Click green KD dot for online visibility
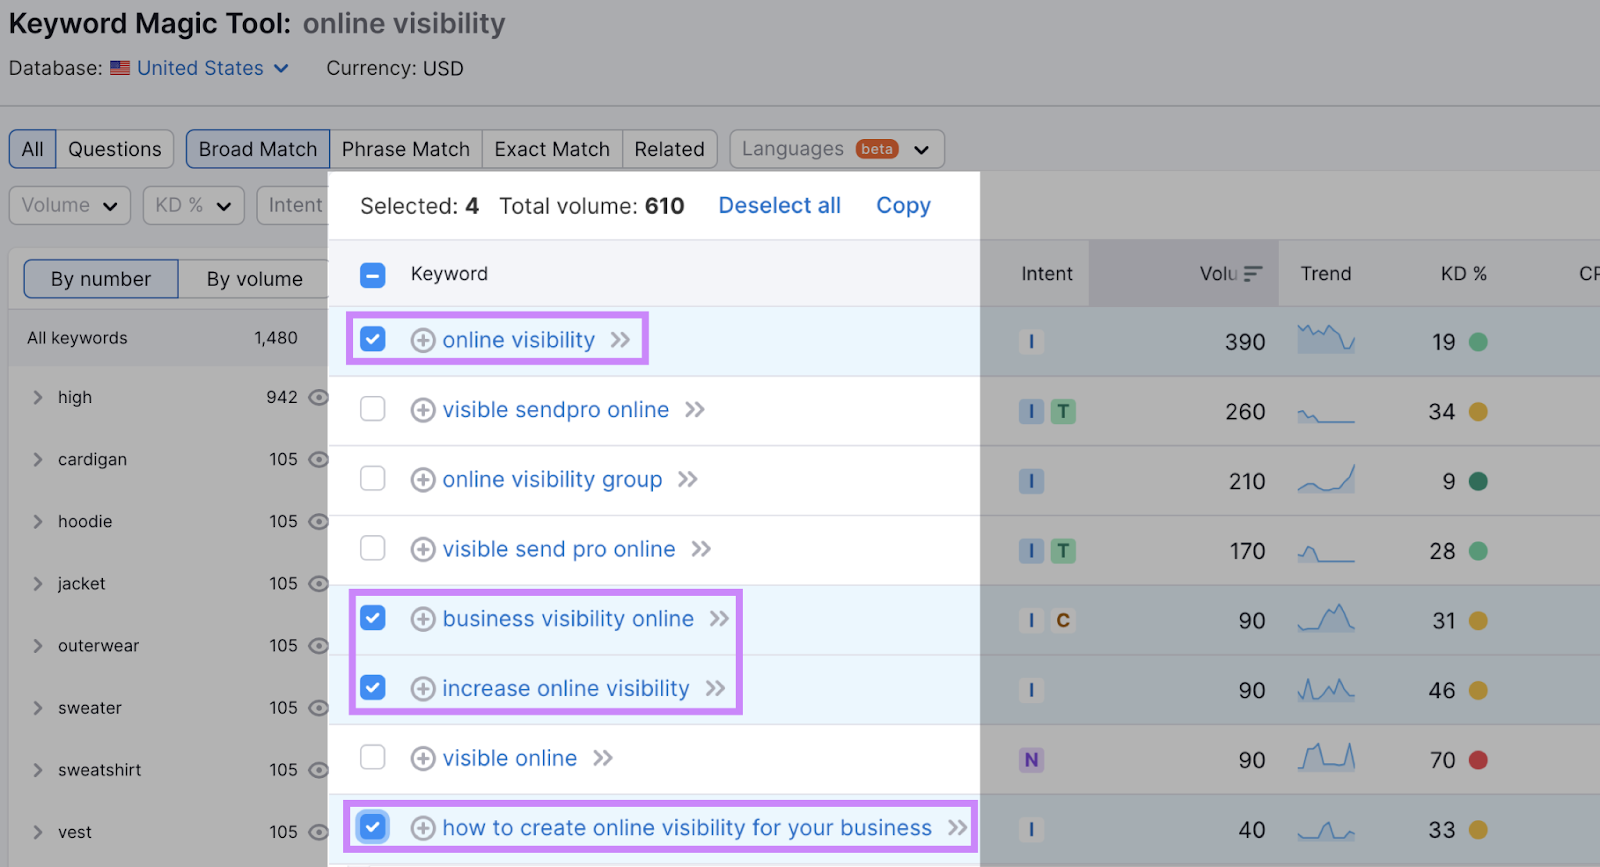Screen dimensions: 1600x867 1478,342
